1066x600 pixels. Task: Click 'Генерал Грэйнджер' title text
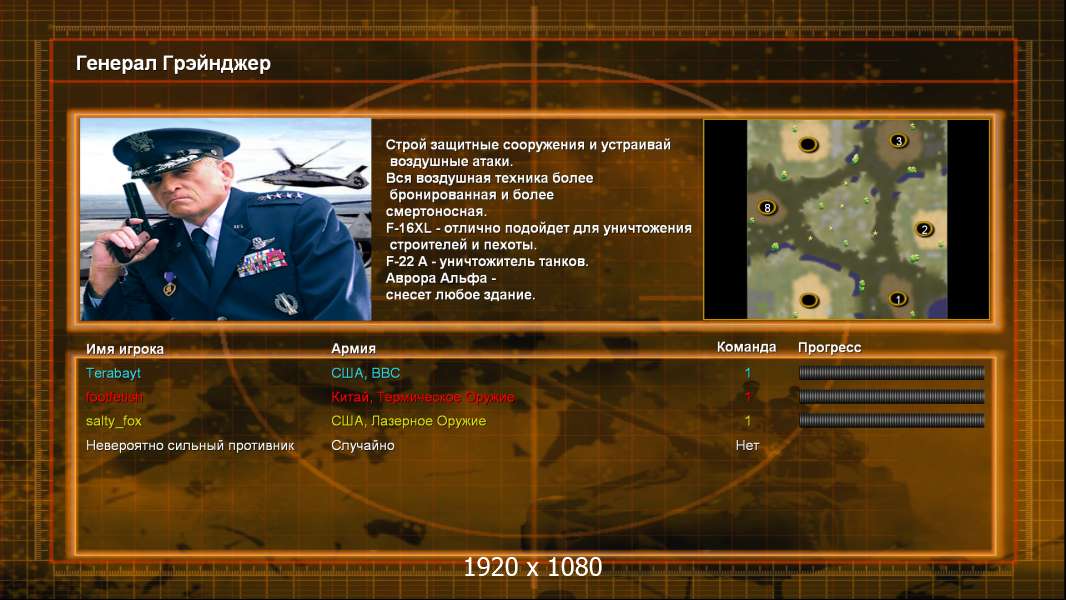pos(173,63)
